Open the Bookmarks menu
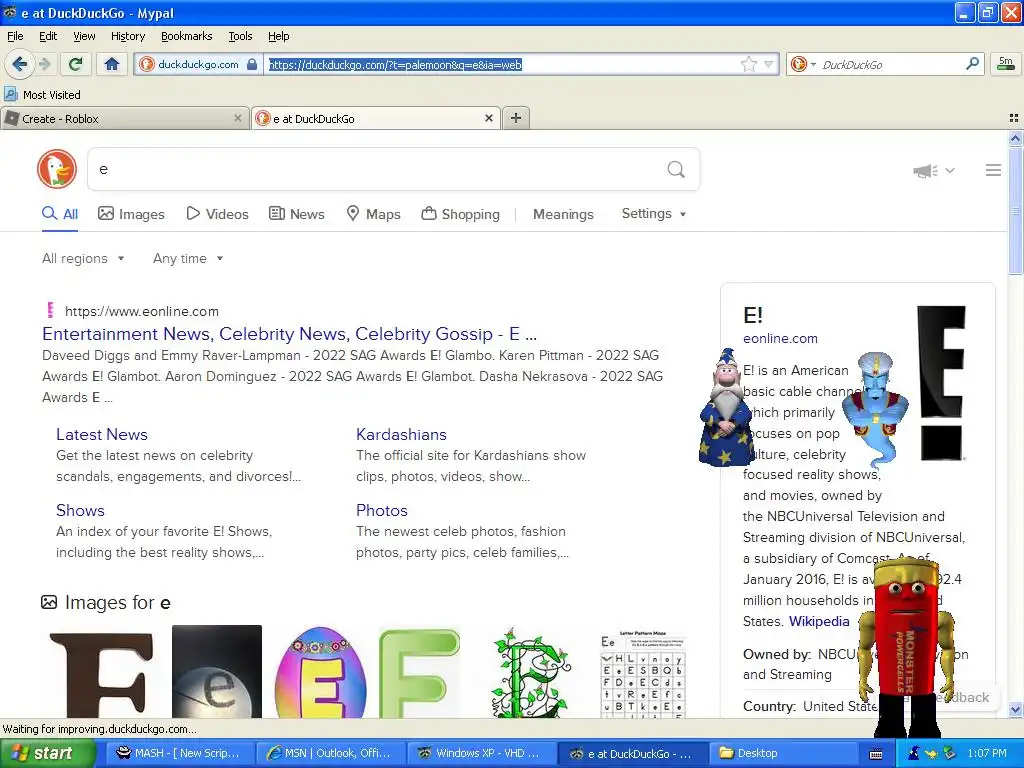Screen dimensions: 1024x768 (186, 36)
